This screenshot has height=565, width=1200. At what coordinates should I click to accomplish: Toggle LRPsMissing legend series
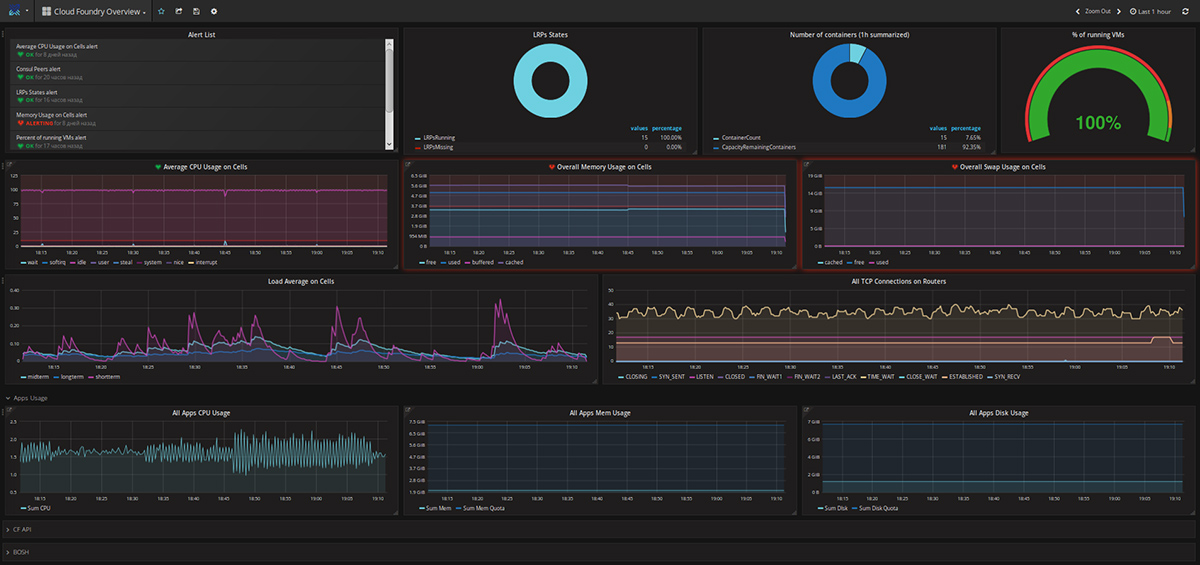point(437,147)
